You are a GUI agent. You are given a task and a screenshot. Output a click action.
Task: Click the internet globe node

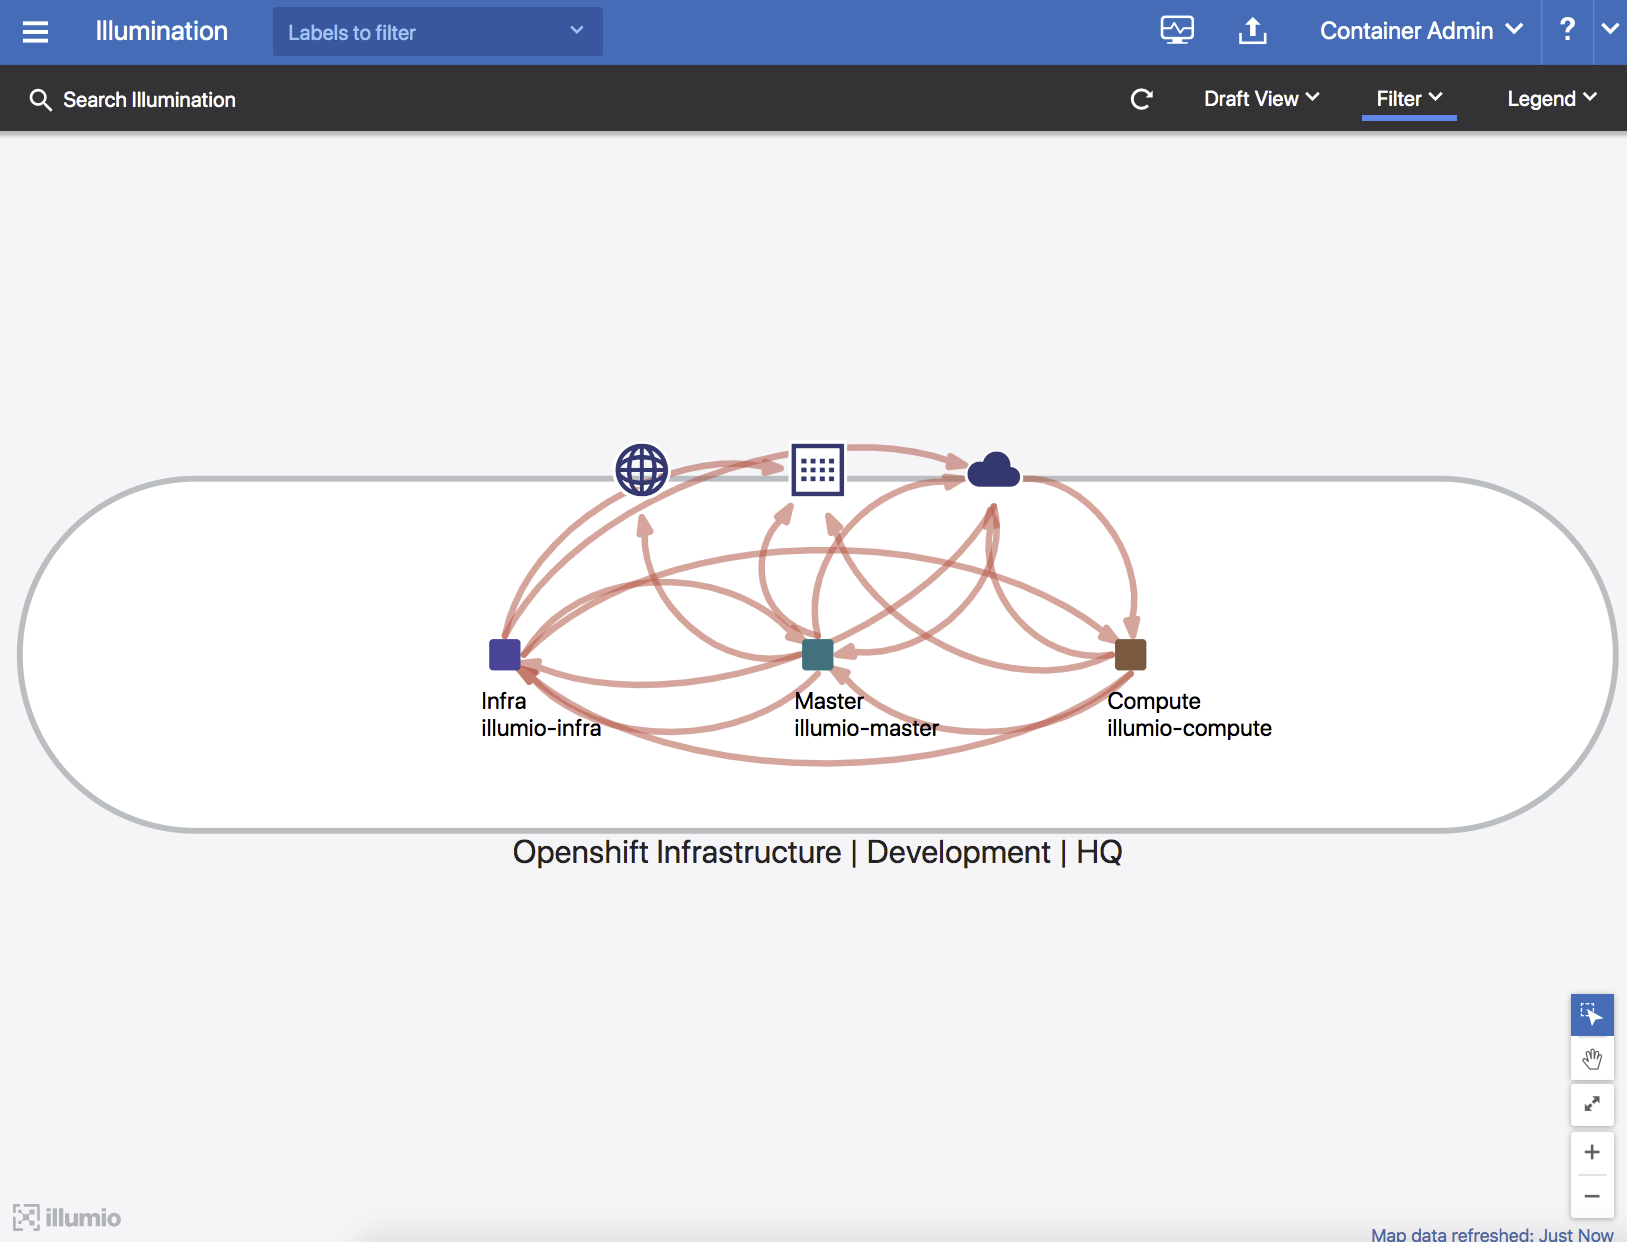(x=641, y=470)
